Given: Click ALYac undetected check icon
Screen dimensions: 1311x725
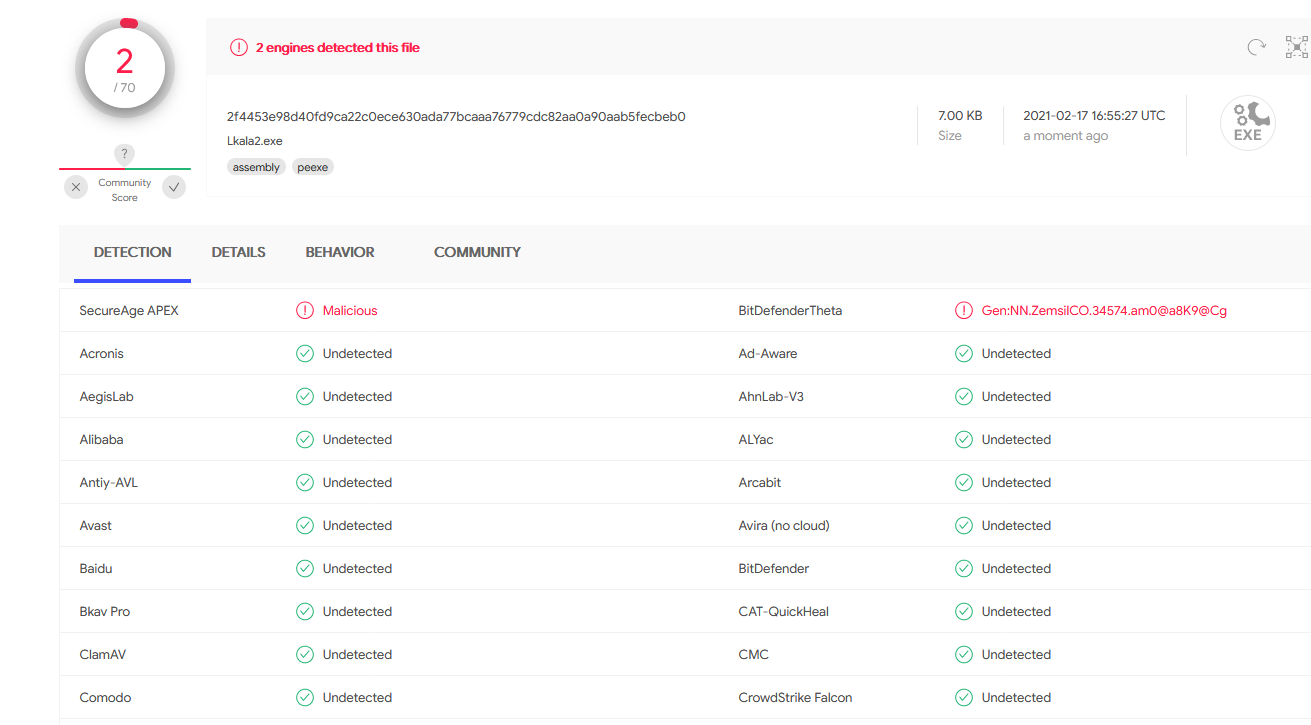Looking at the screenshot, I should [964, 440].
